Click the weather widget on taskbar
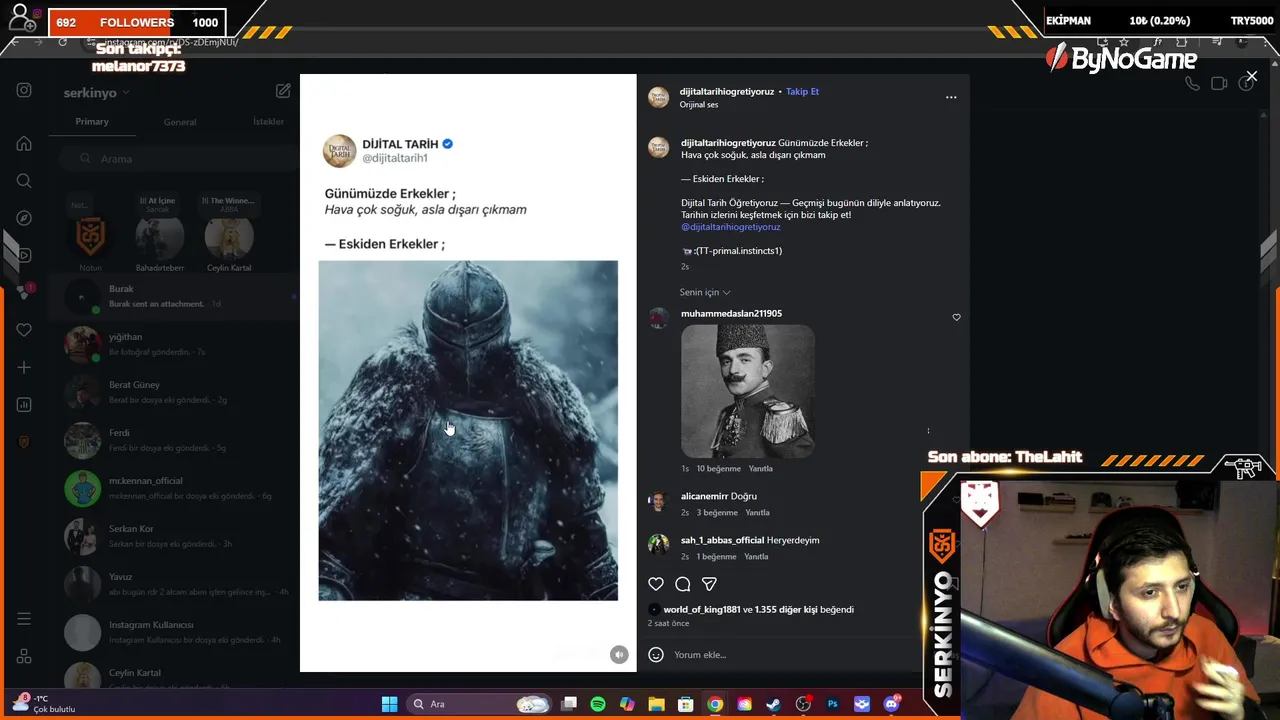The image size is (1280, 720). (43, 704)
